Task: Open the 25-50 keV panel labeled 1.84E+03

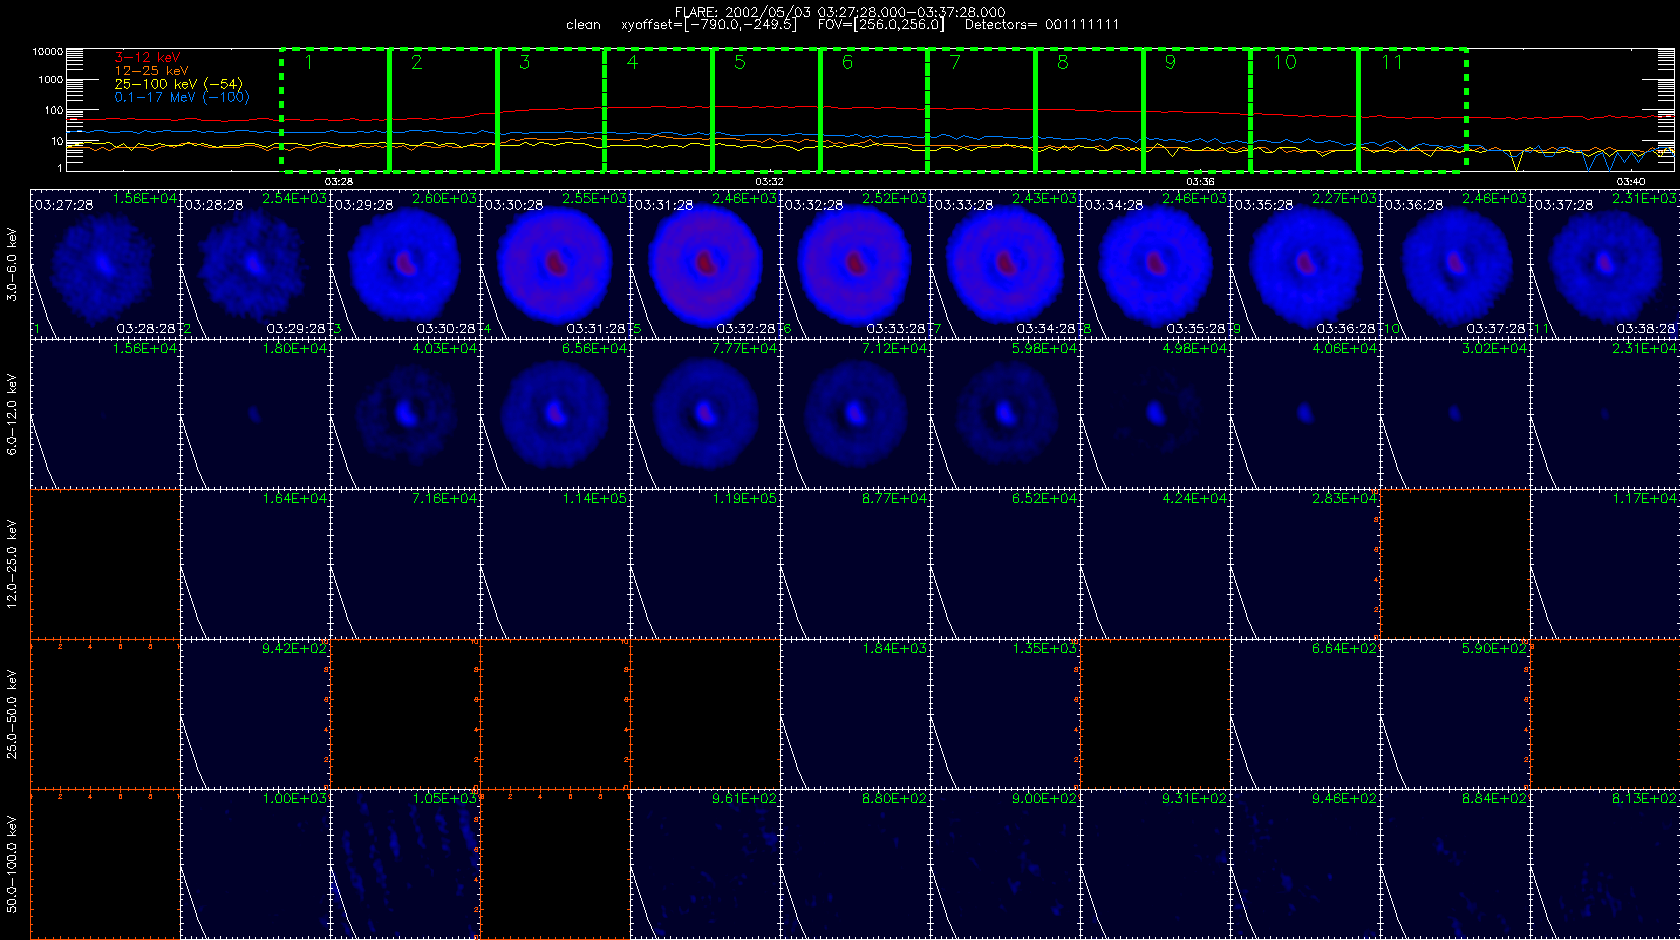Action: tap(856, 714)
